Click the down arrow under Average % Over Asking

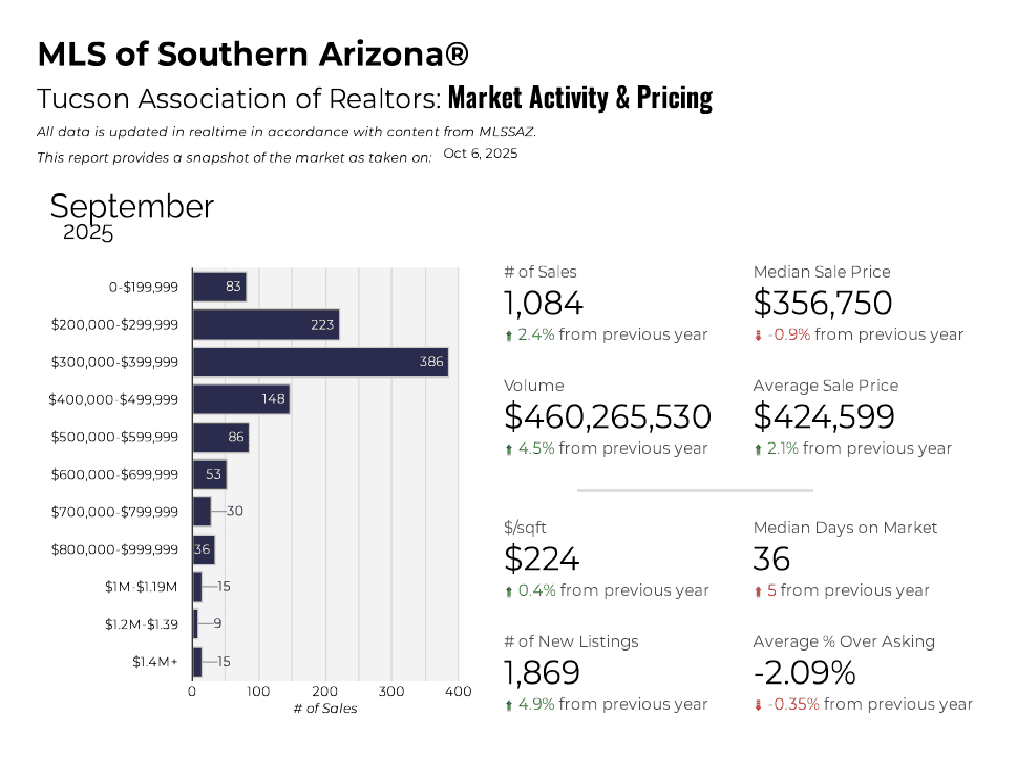click(758, 706)
